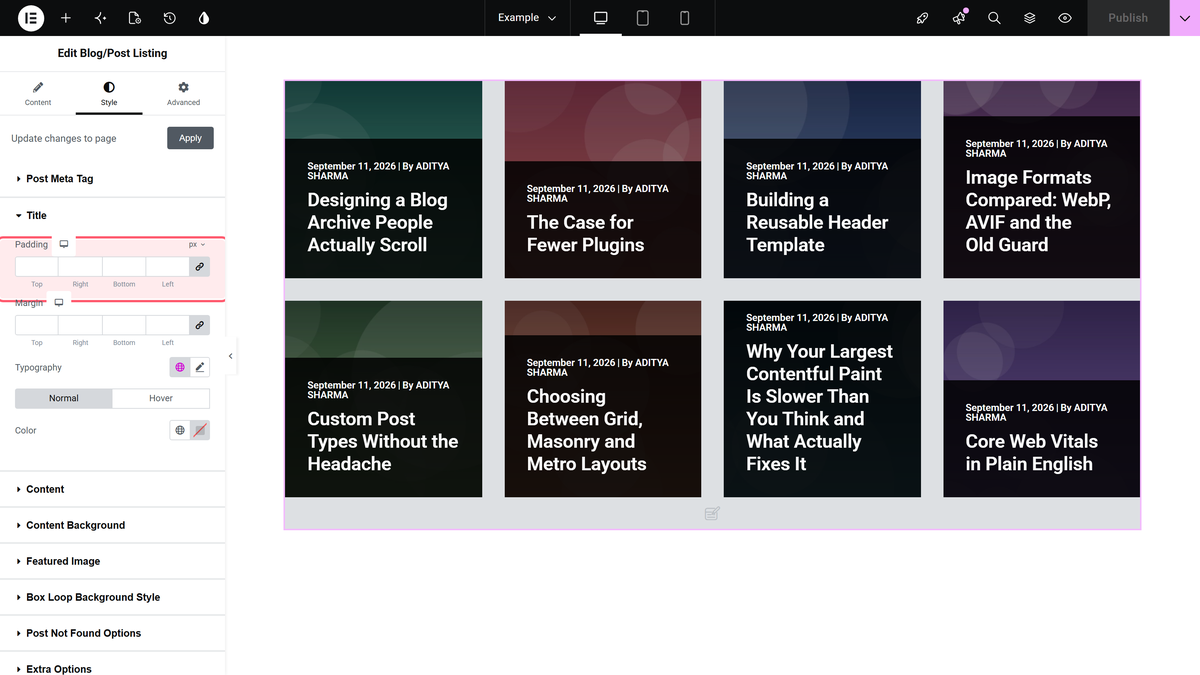
Task: Select the Hover state tab
Action: (161, 398)
